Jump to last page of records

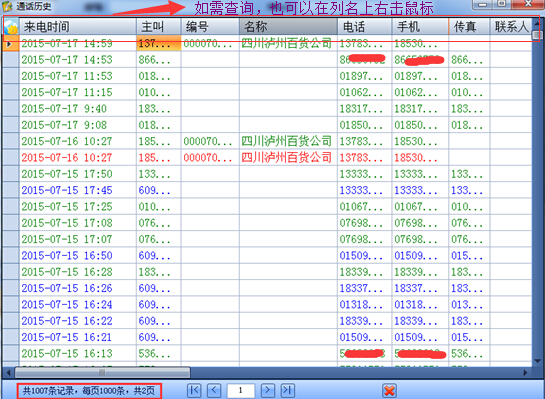pos(288,390)
